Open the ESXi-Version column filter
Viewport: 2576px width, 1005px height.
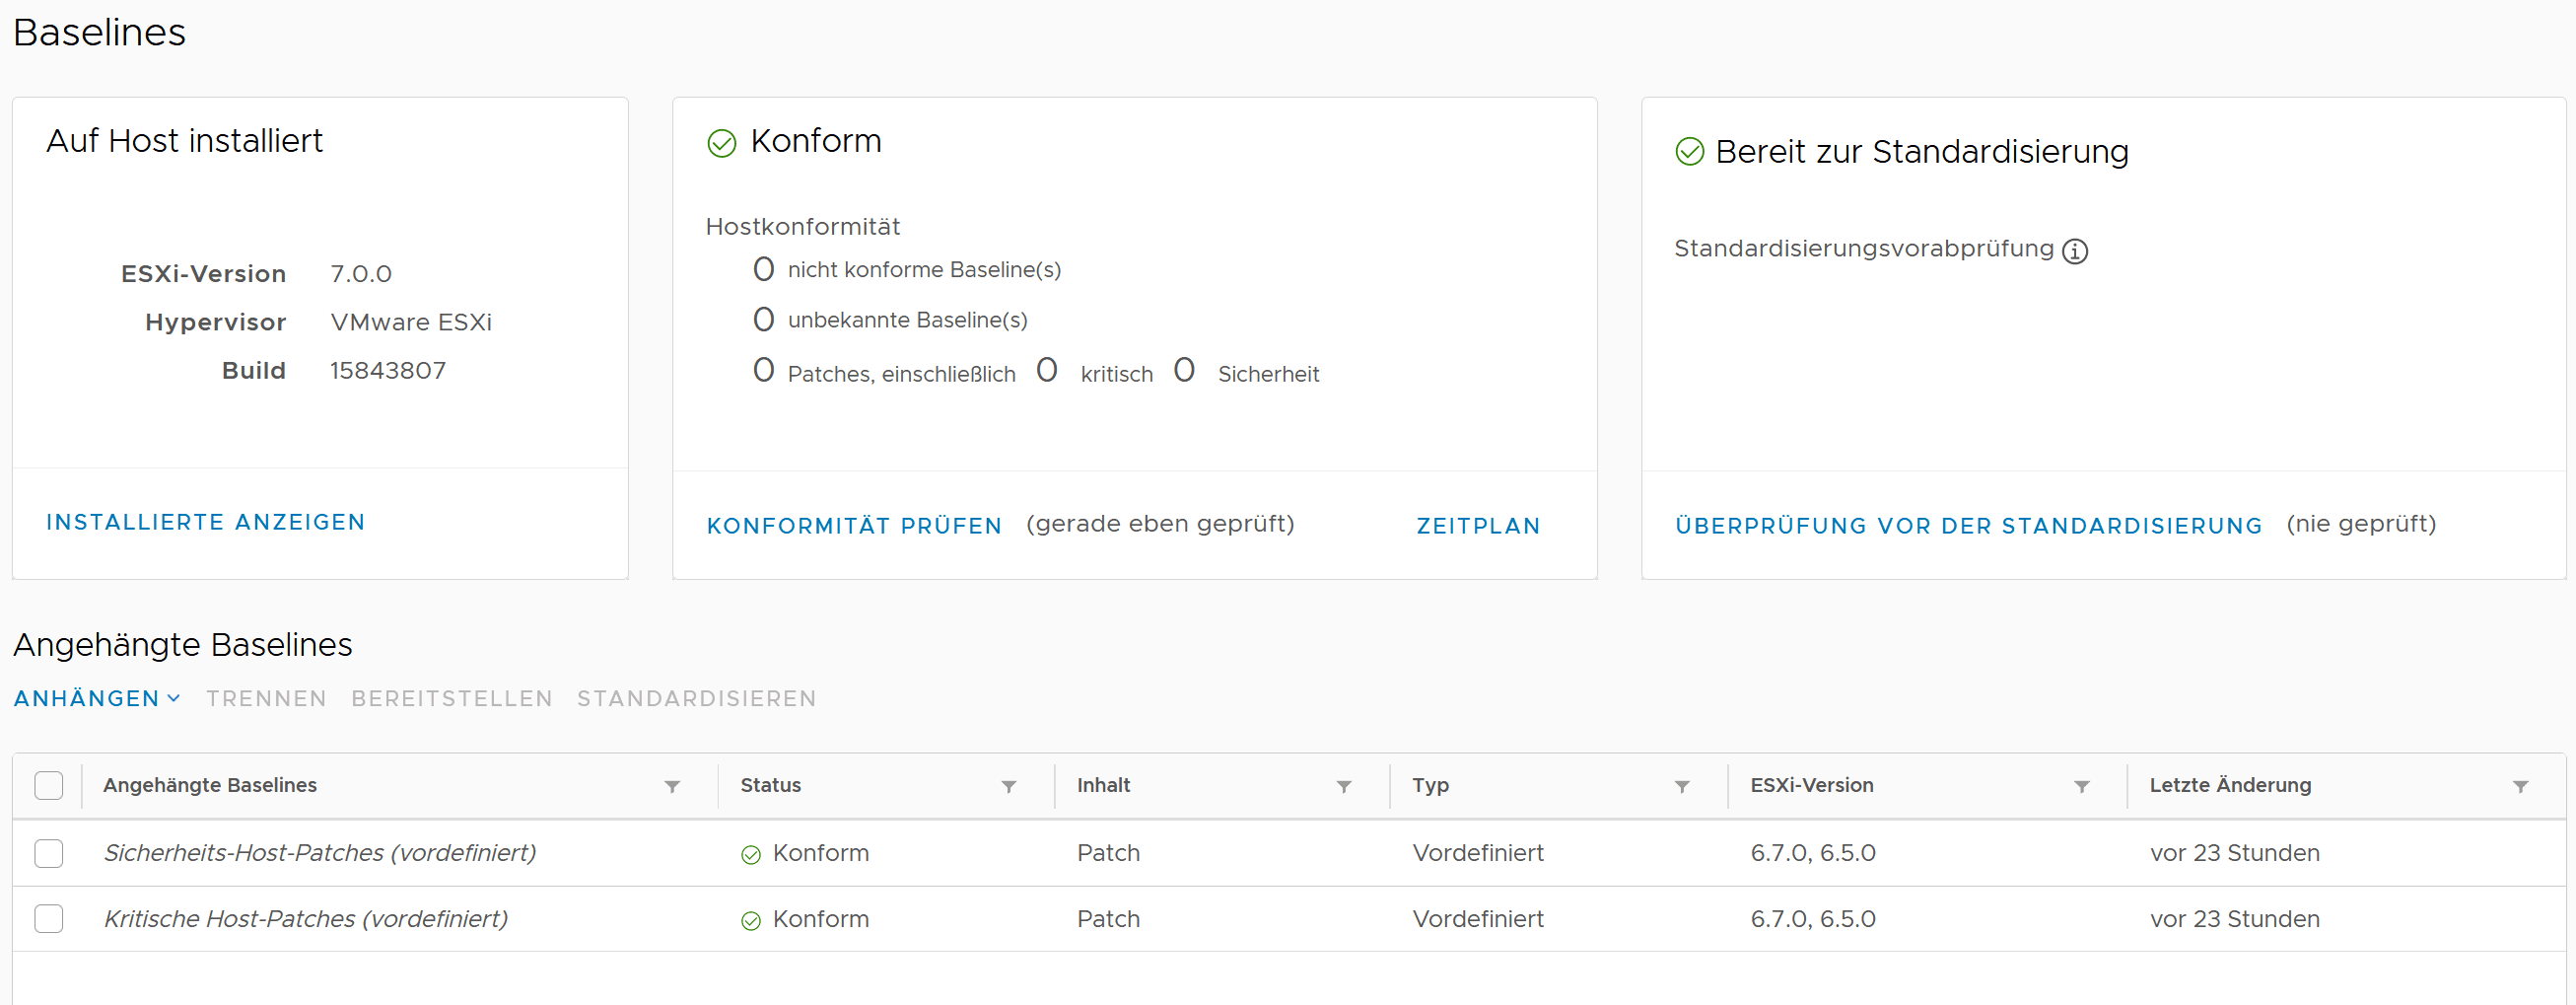2082,787
